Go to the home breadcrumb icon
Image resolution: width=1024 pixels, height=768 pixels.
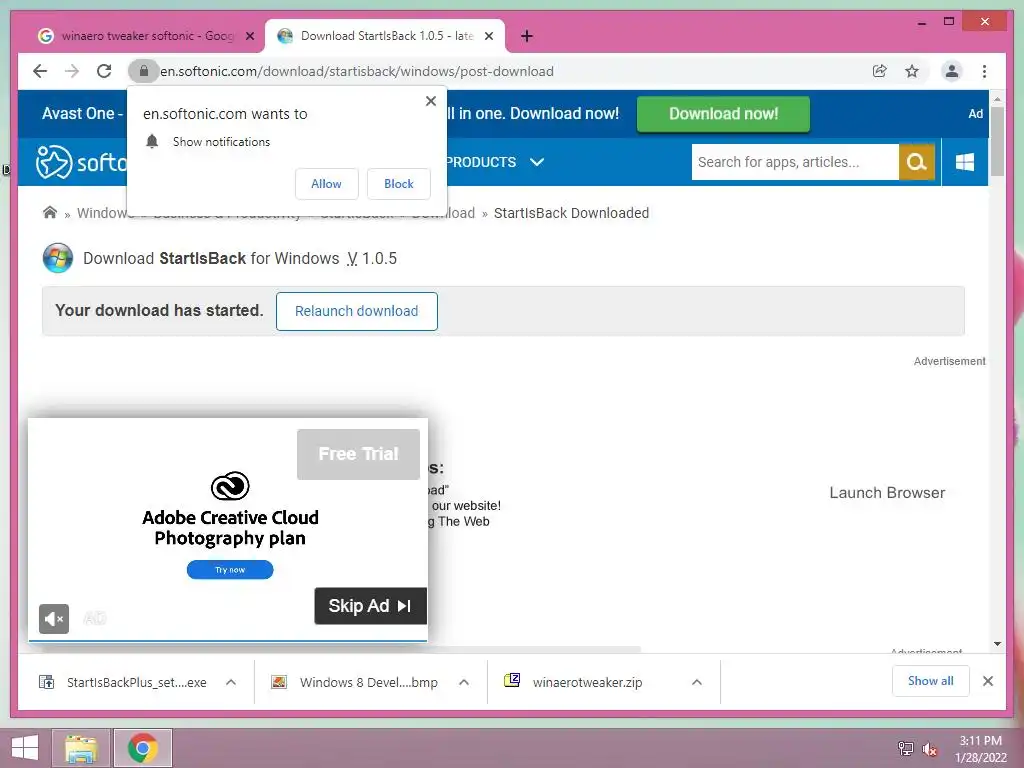point(50,212)
